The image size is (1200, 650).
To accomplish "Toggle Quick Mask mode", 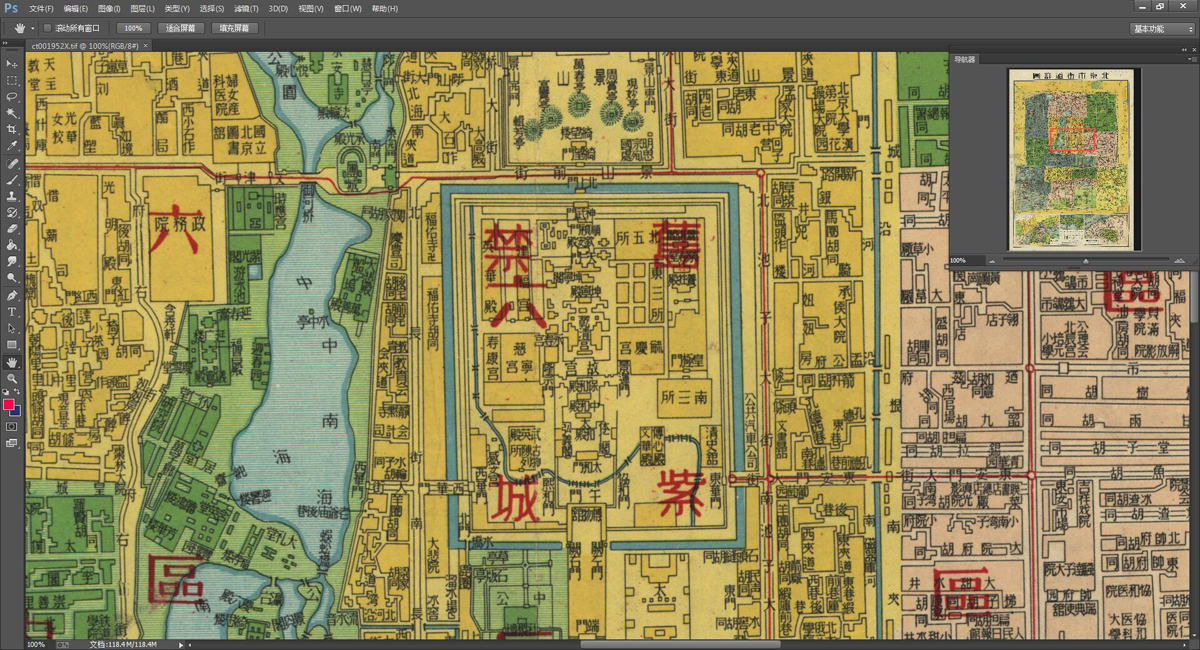I will [x=12, y=426].
